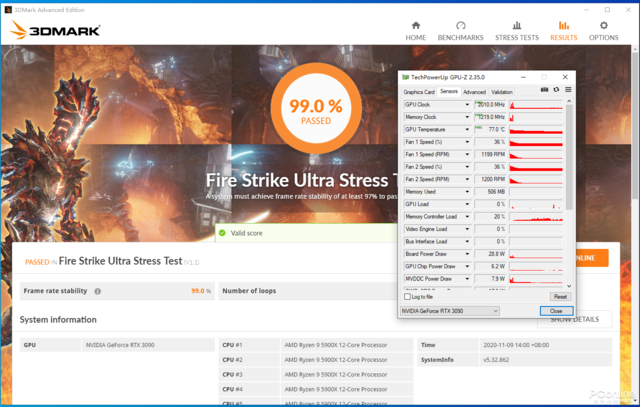This screenshot has height=407, width=640.
Task: Click GPU NVIDIA GeForce RTX 3090 cell
Action: click(x=148, y=345)
